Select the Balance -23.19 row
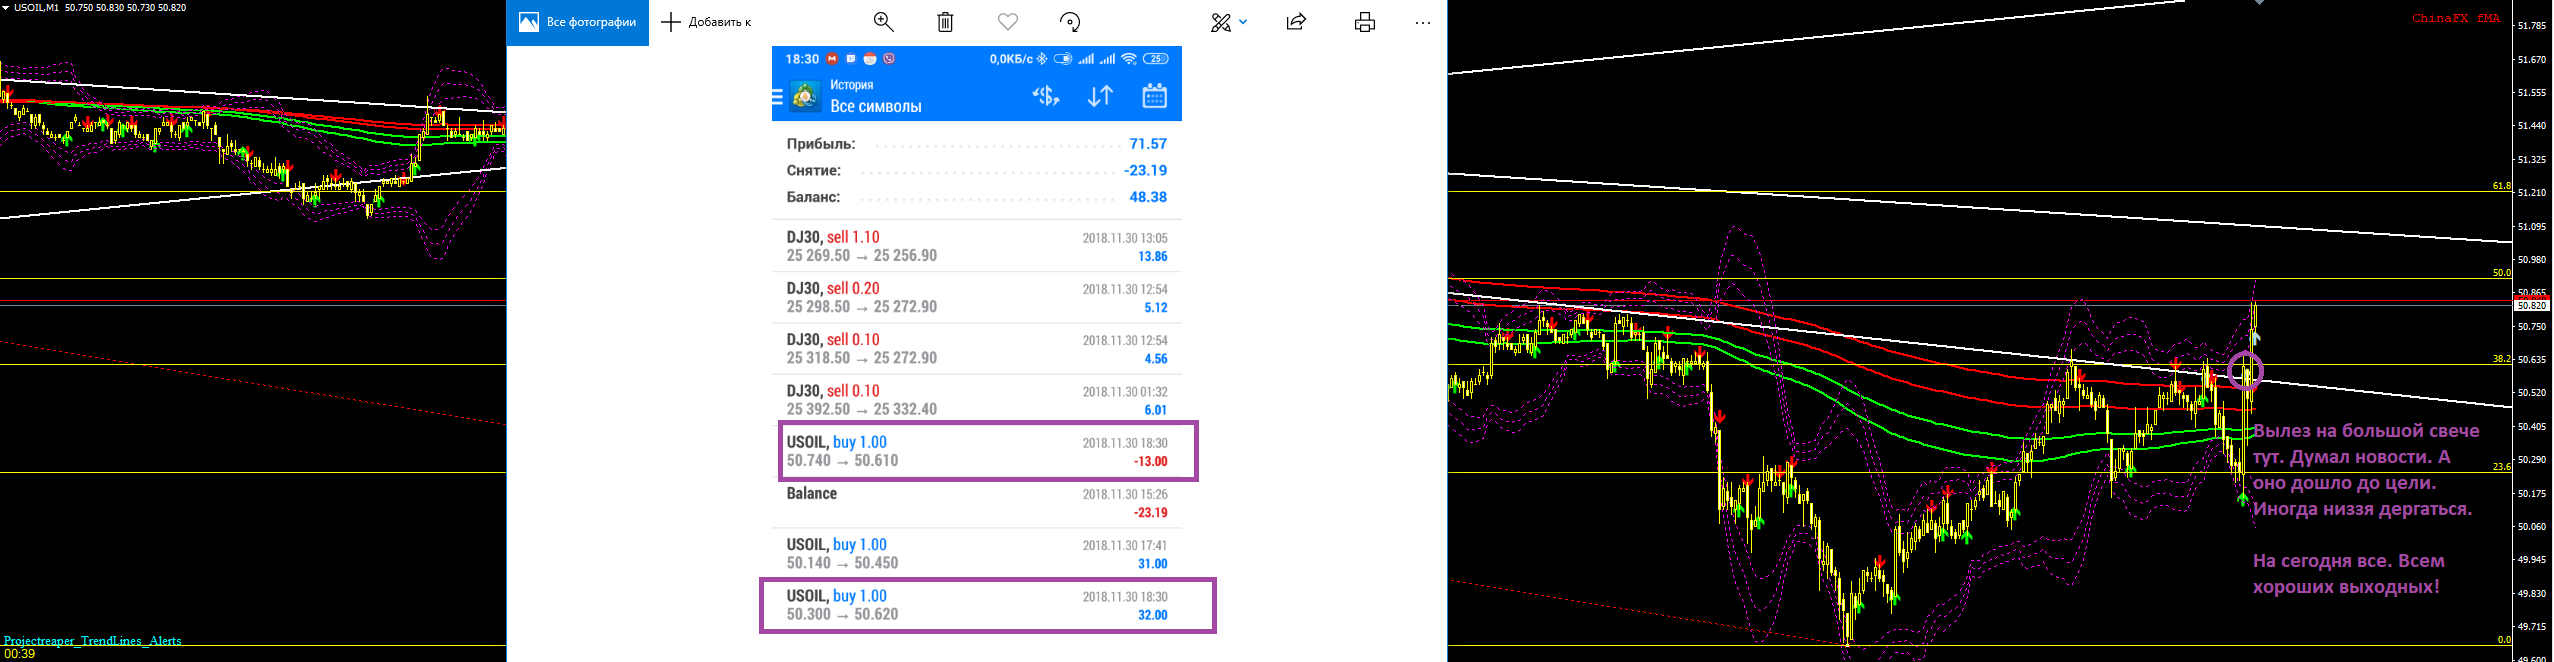 coord(977,502)
